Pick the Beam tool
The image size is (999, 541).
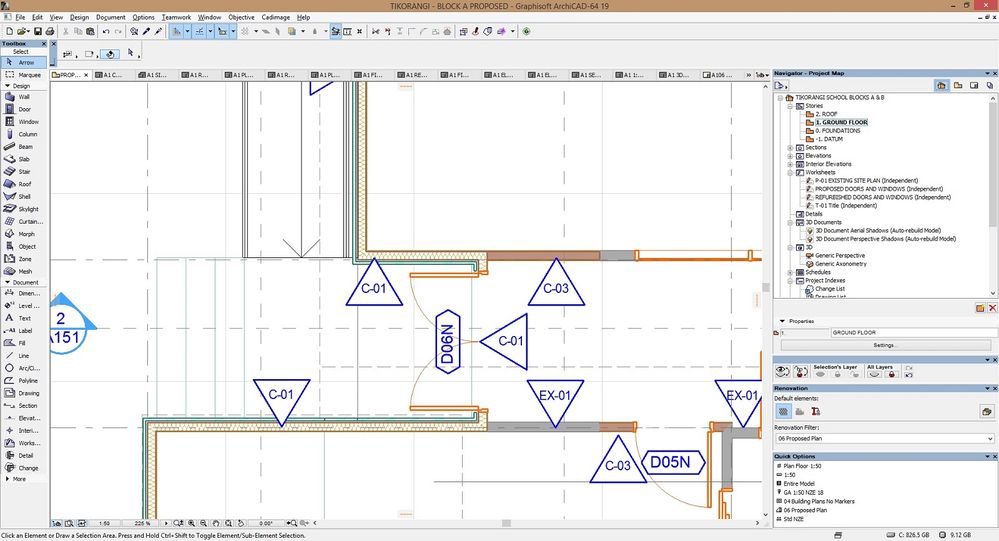(x=24, y=147)
